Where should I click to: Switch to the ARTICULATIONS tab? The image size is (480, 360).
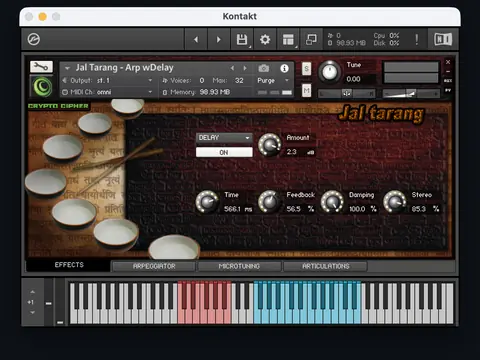[325, 266]
